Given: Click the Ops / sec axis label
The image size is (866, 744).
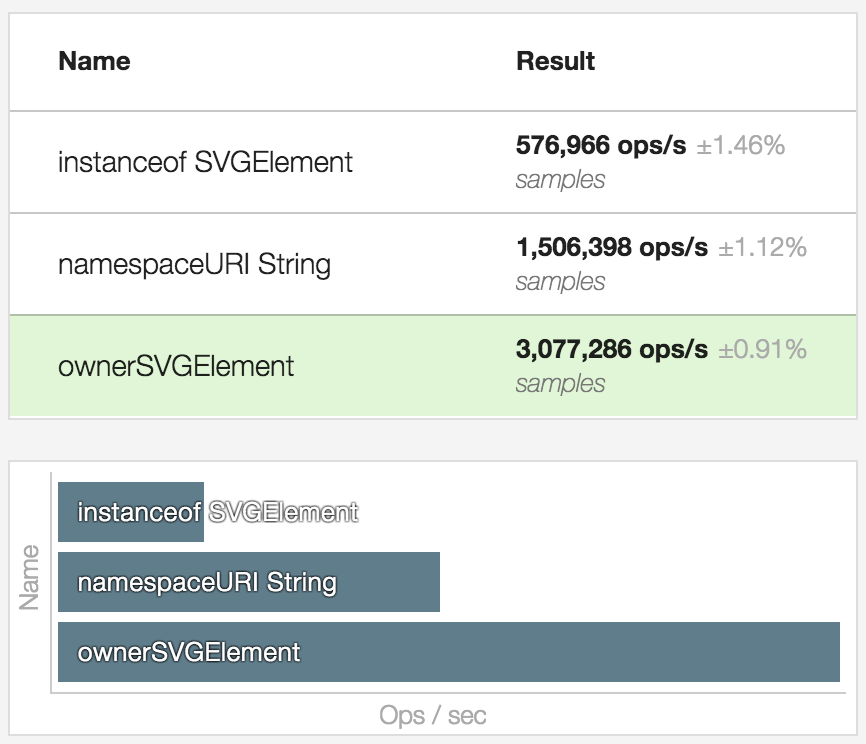Looking at the screenshot, I should (432, 716).
